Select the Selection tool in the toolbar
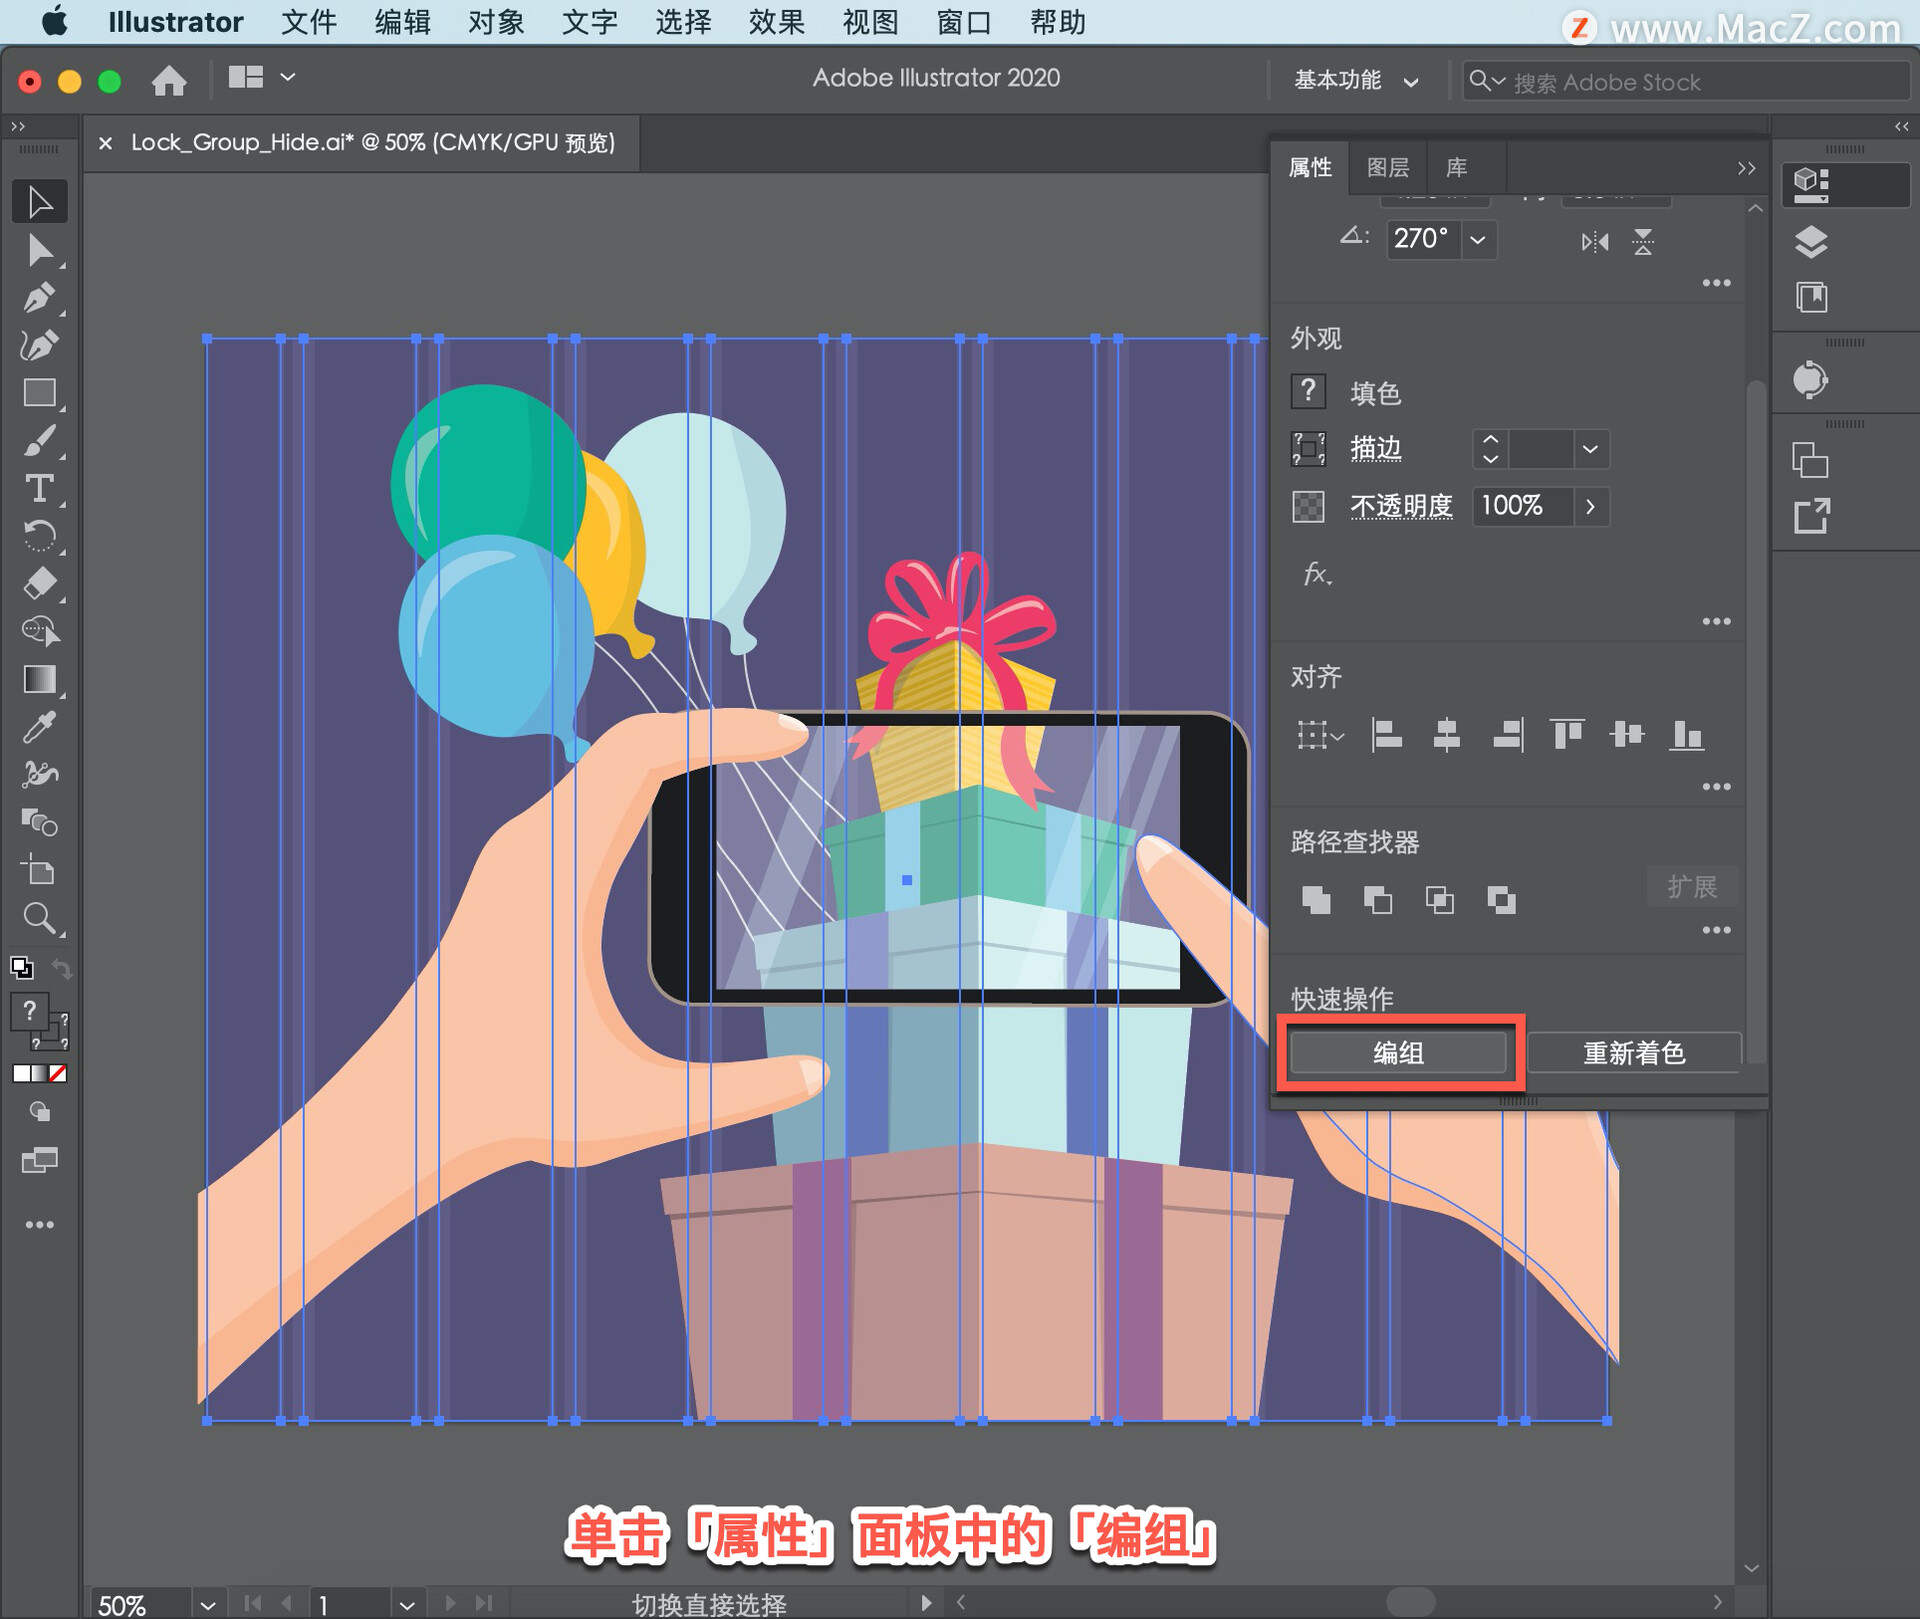 tap(40, 200)
